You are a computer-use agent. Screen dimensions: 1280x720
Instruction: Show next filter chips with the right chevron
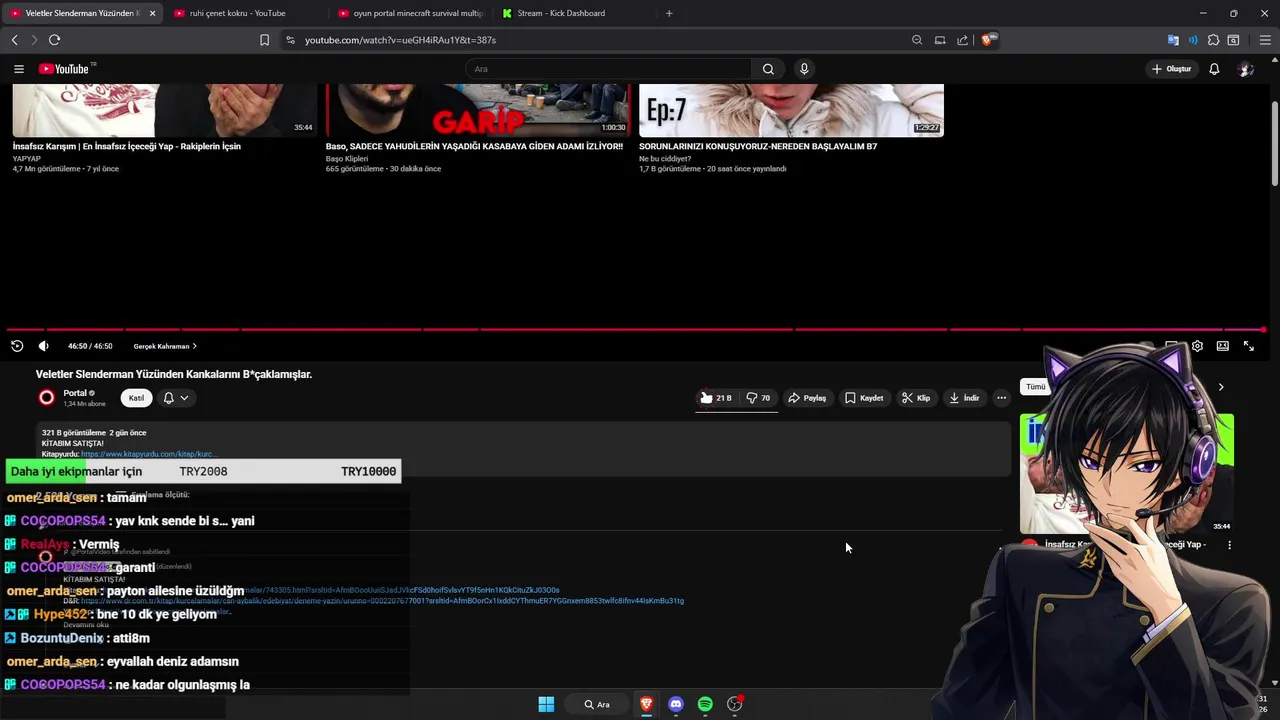coord(1220,387)
